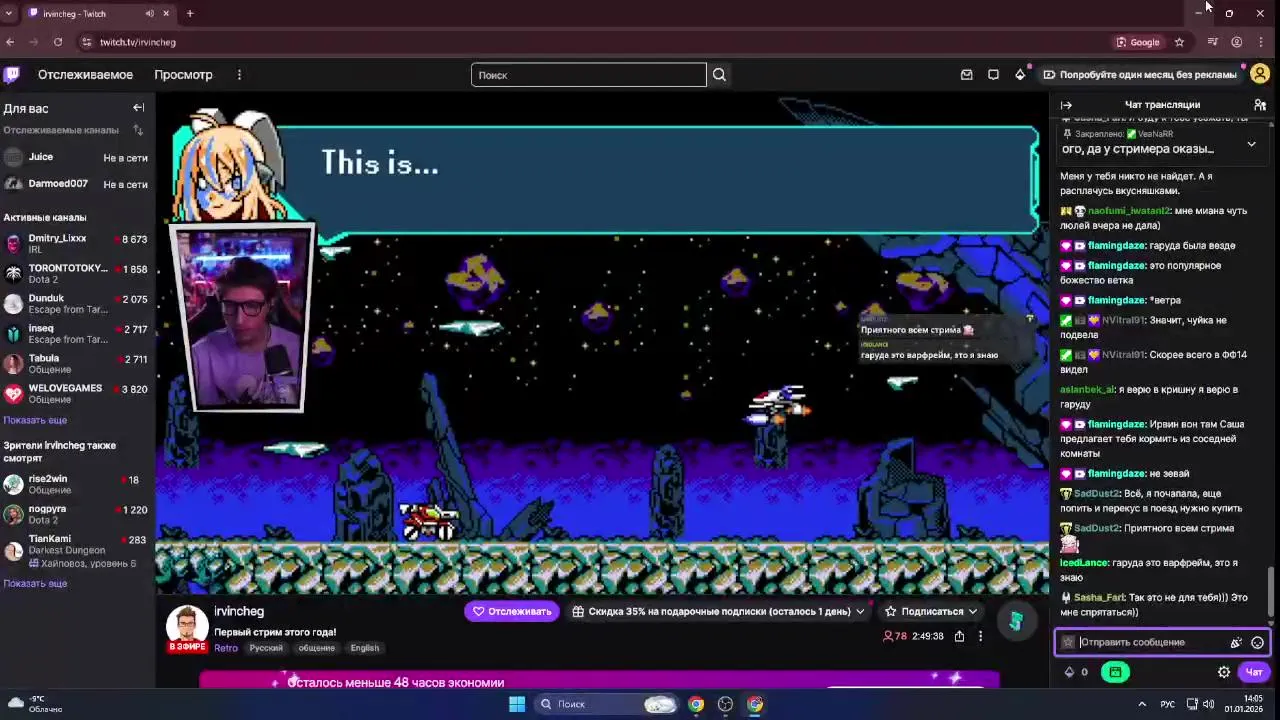The width and height of the screenshot is (1280, 720).
Task: Open stream options three-dot menu
Action: click(980, 636)
